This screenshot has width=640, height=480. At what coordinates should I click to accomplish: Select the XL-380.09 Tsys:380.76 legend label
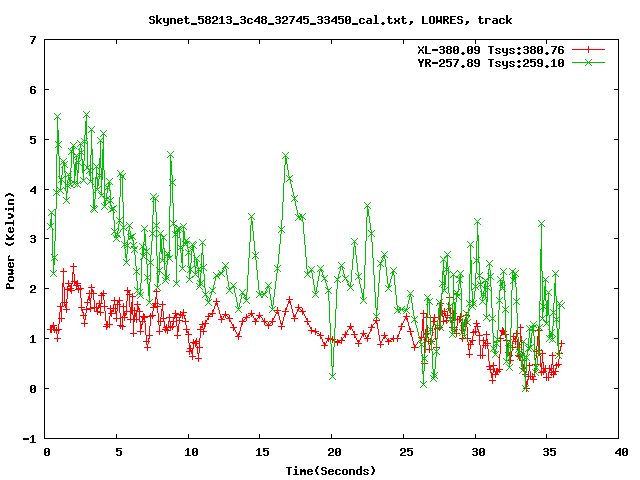491,50
